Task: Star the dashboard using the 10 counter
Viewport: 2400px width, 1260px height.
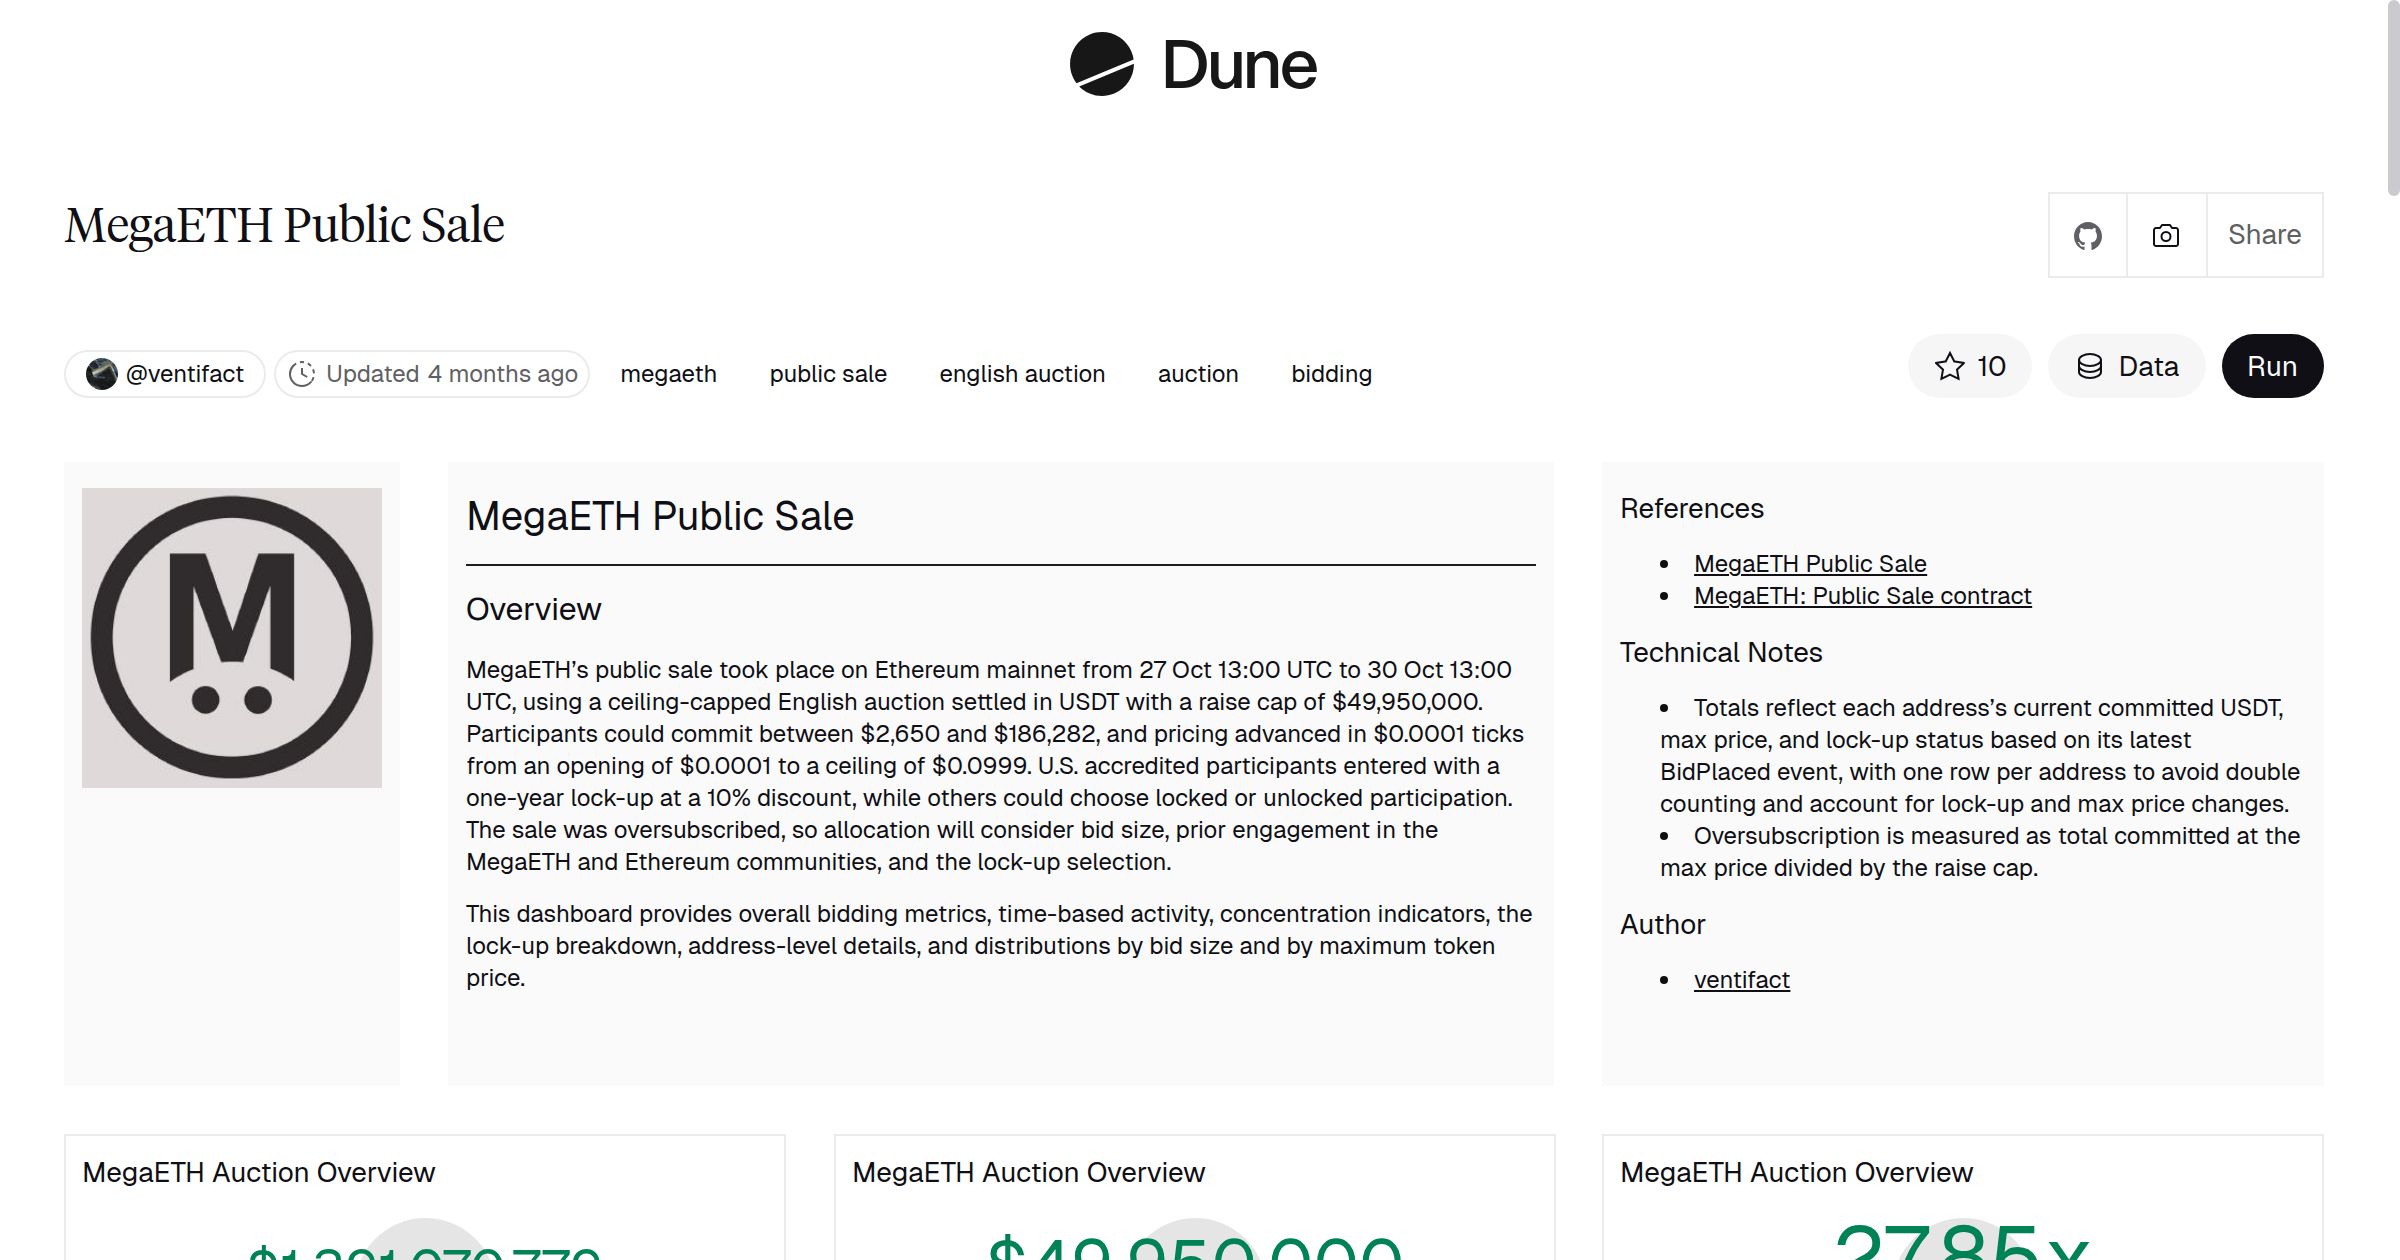Action: pos(1969,366)
